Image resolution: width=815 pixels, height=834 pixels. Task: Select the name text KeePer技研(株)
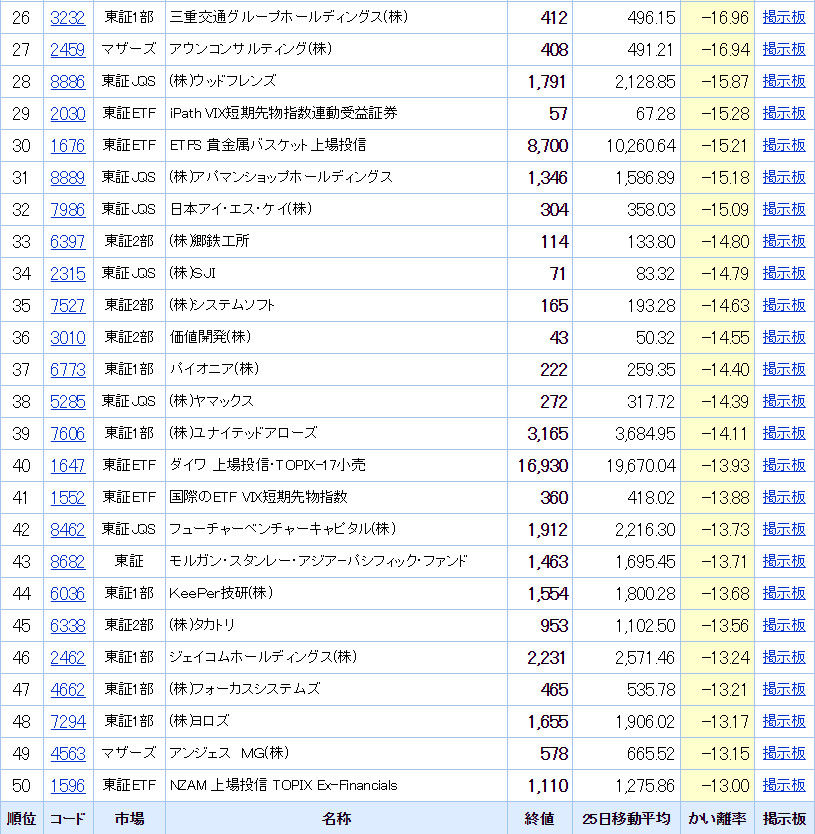[221, 593]
